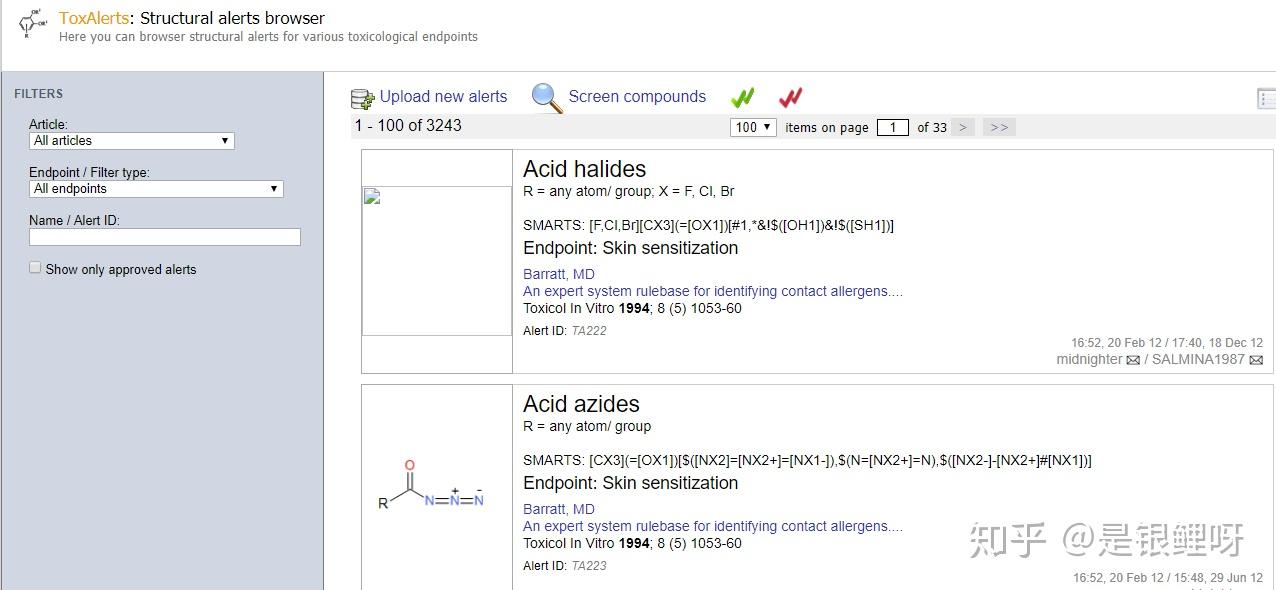Click the Upload new alerts database icon
The height and width of the screenshot is (590, 1276).
[x=362, y=98]
